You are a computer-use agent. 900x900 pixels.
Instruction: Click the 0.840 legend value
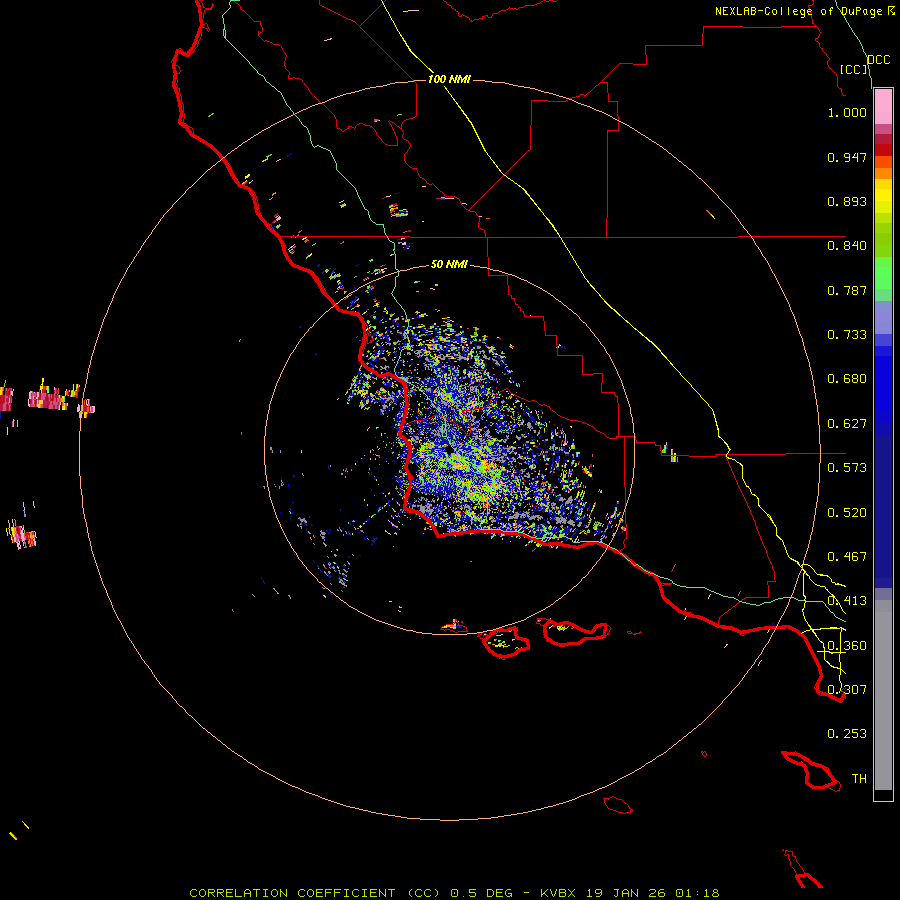[x=847, y=246]
